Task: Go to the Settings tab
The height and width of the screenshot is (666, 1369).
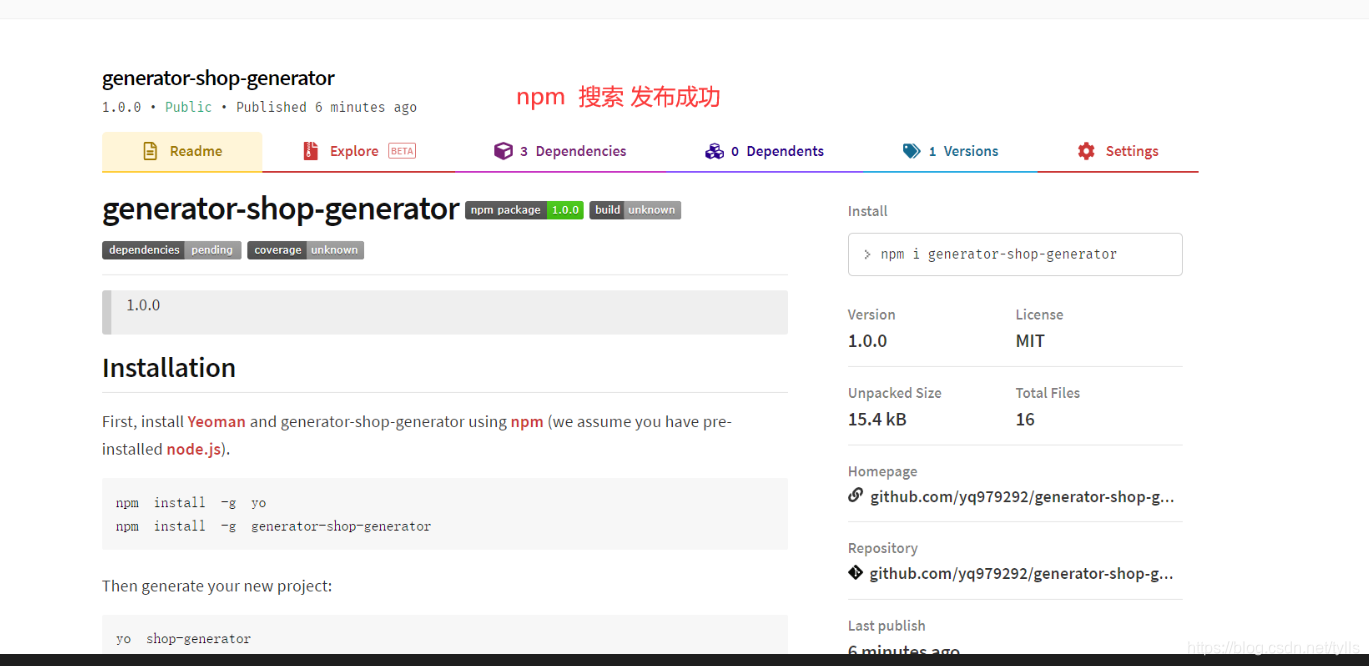Action: [x=1118, y=151]
